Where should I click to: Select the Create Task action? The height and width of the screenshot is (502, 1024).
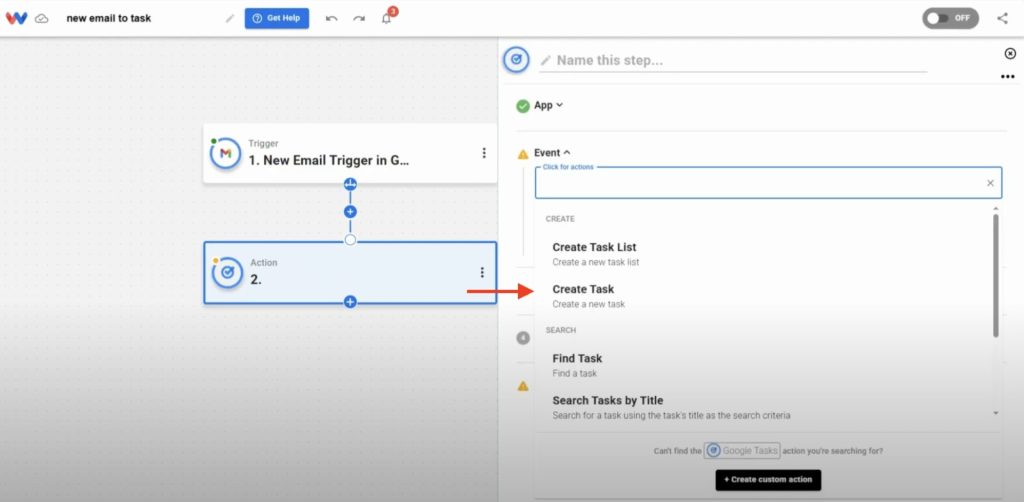[x=764, y=296]
